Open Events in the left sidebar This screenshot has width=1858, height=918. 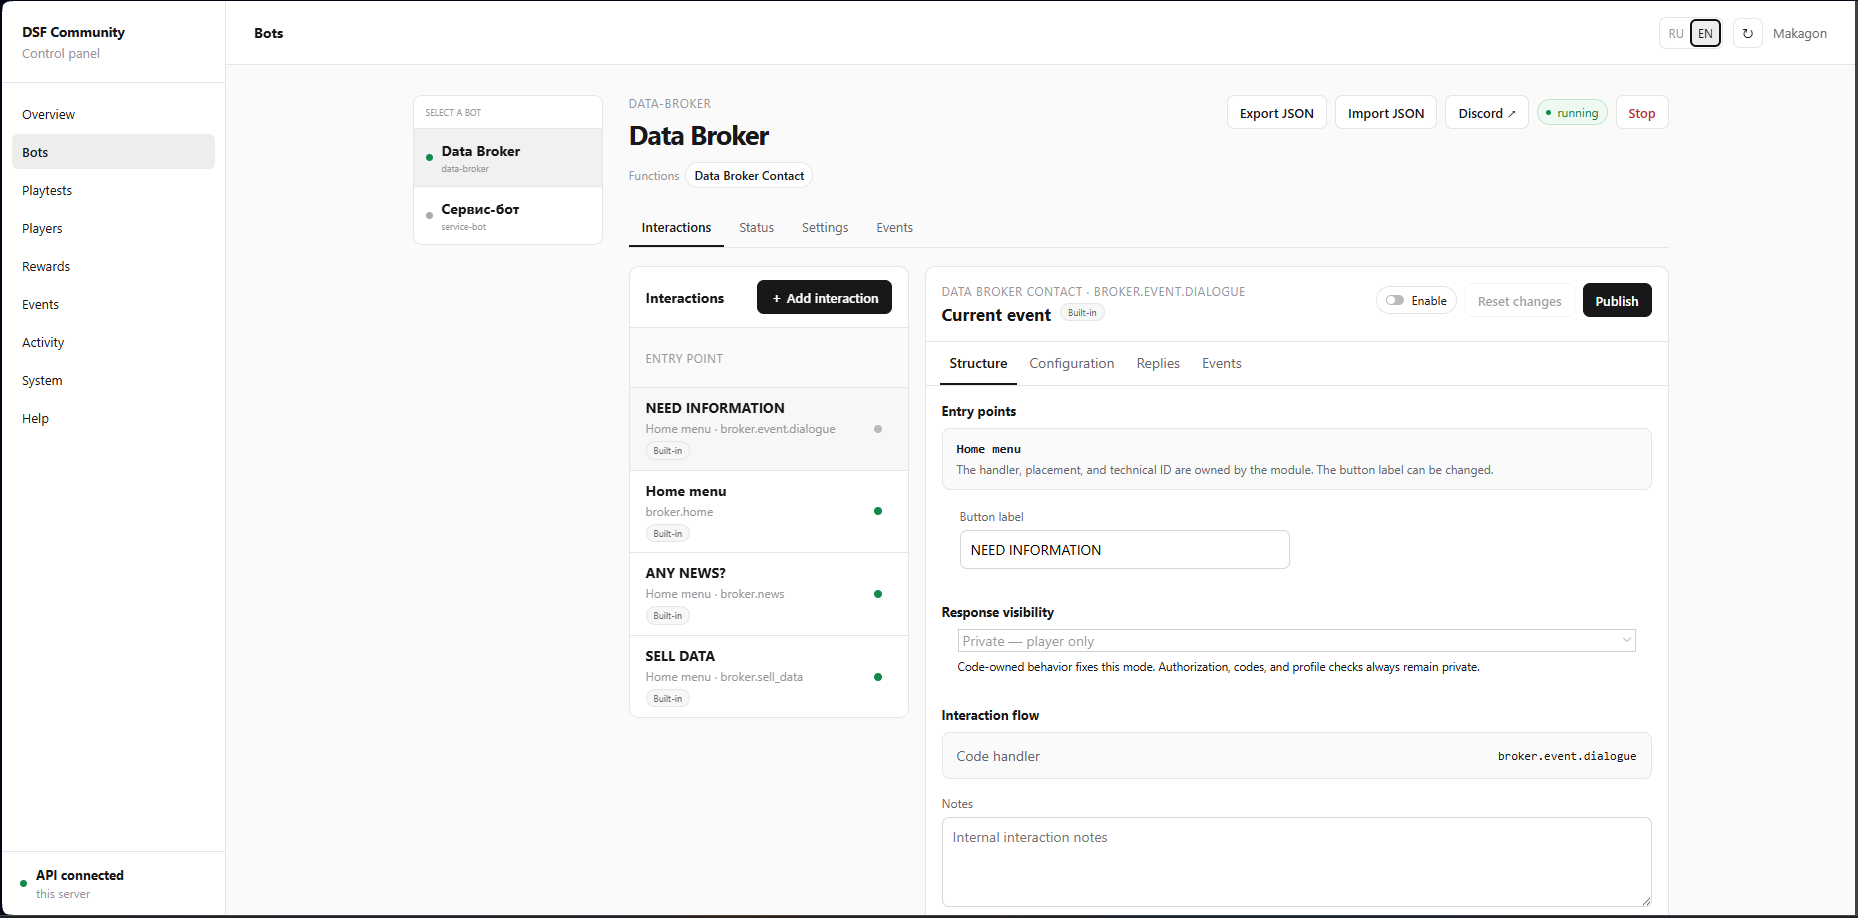pos(113,304)
